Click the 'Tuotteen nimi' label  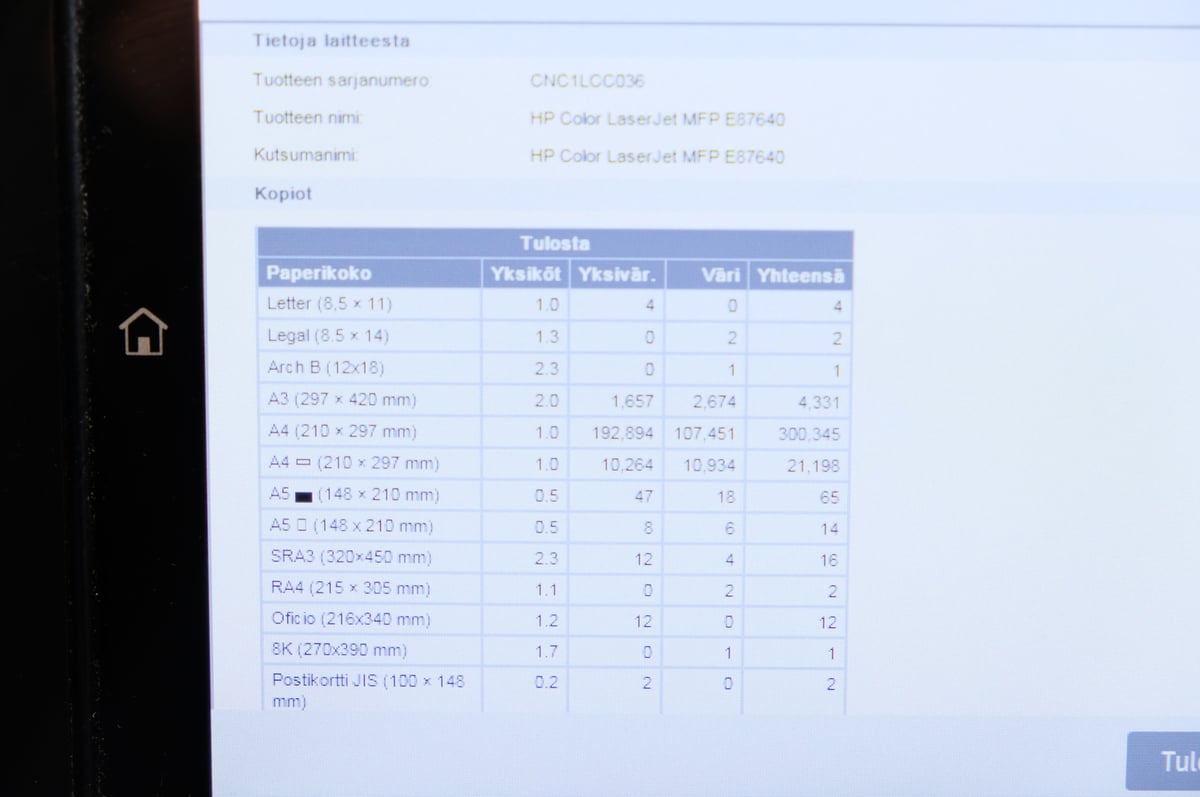(x=308, y=117)
